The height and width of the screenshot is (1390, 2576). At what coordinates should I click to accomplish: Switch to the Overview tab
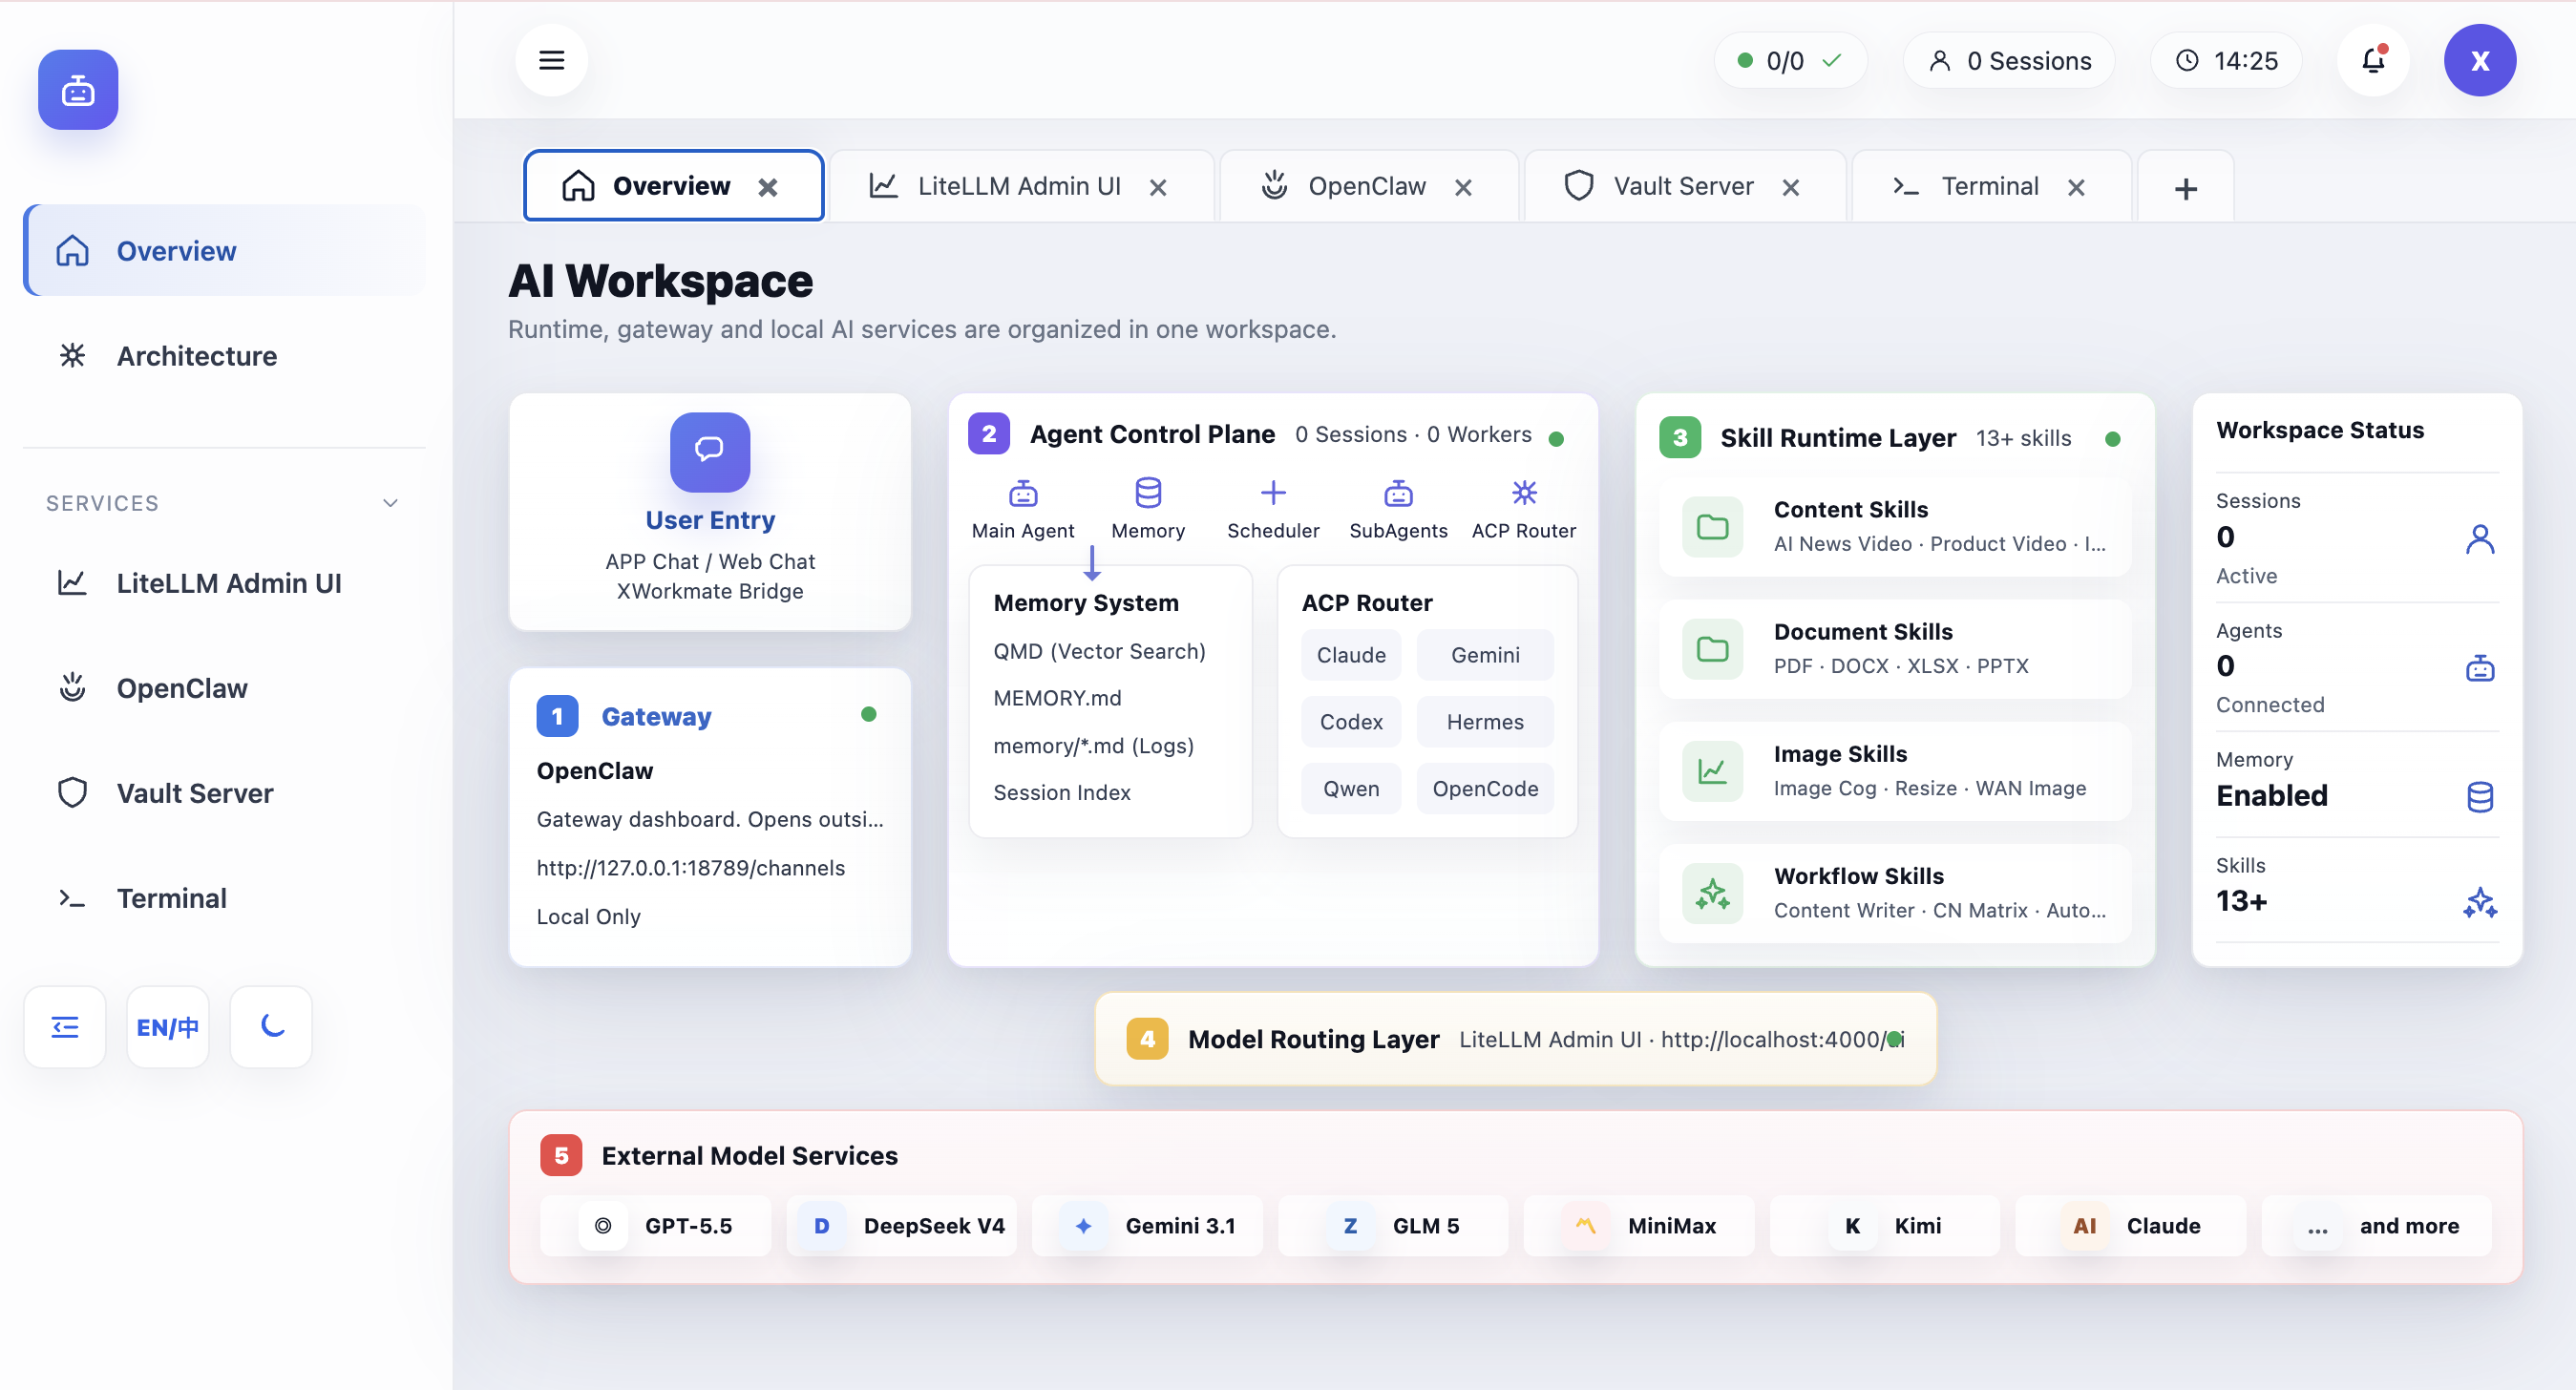[x=673, y=186]
